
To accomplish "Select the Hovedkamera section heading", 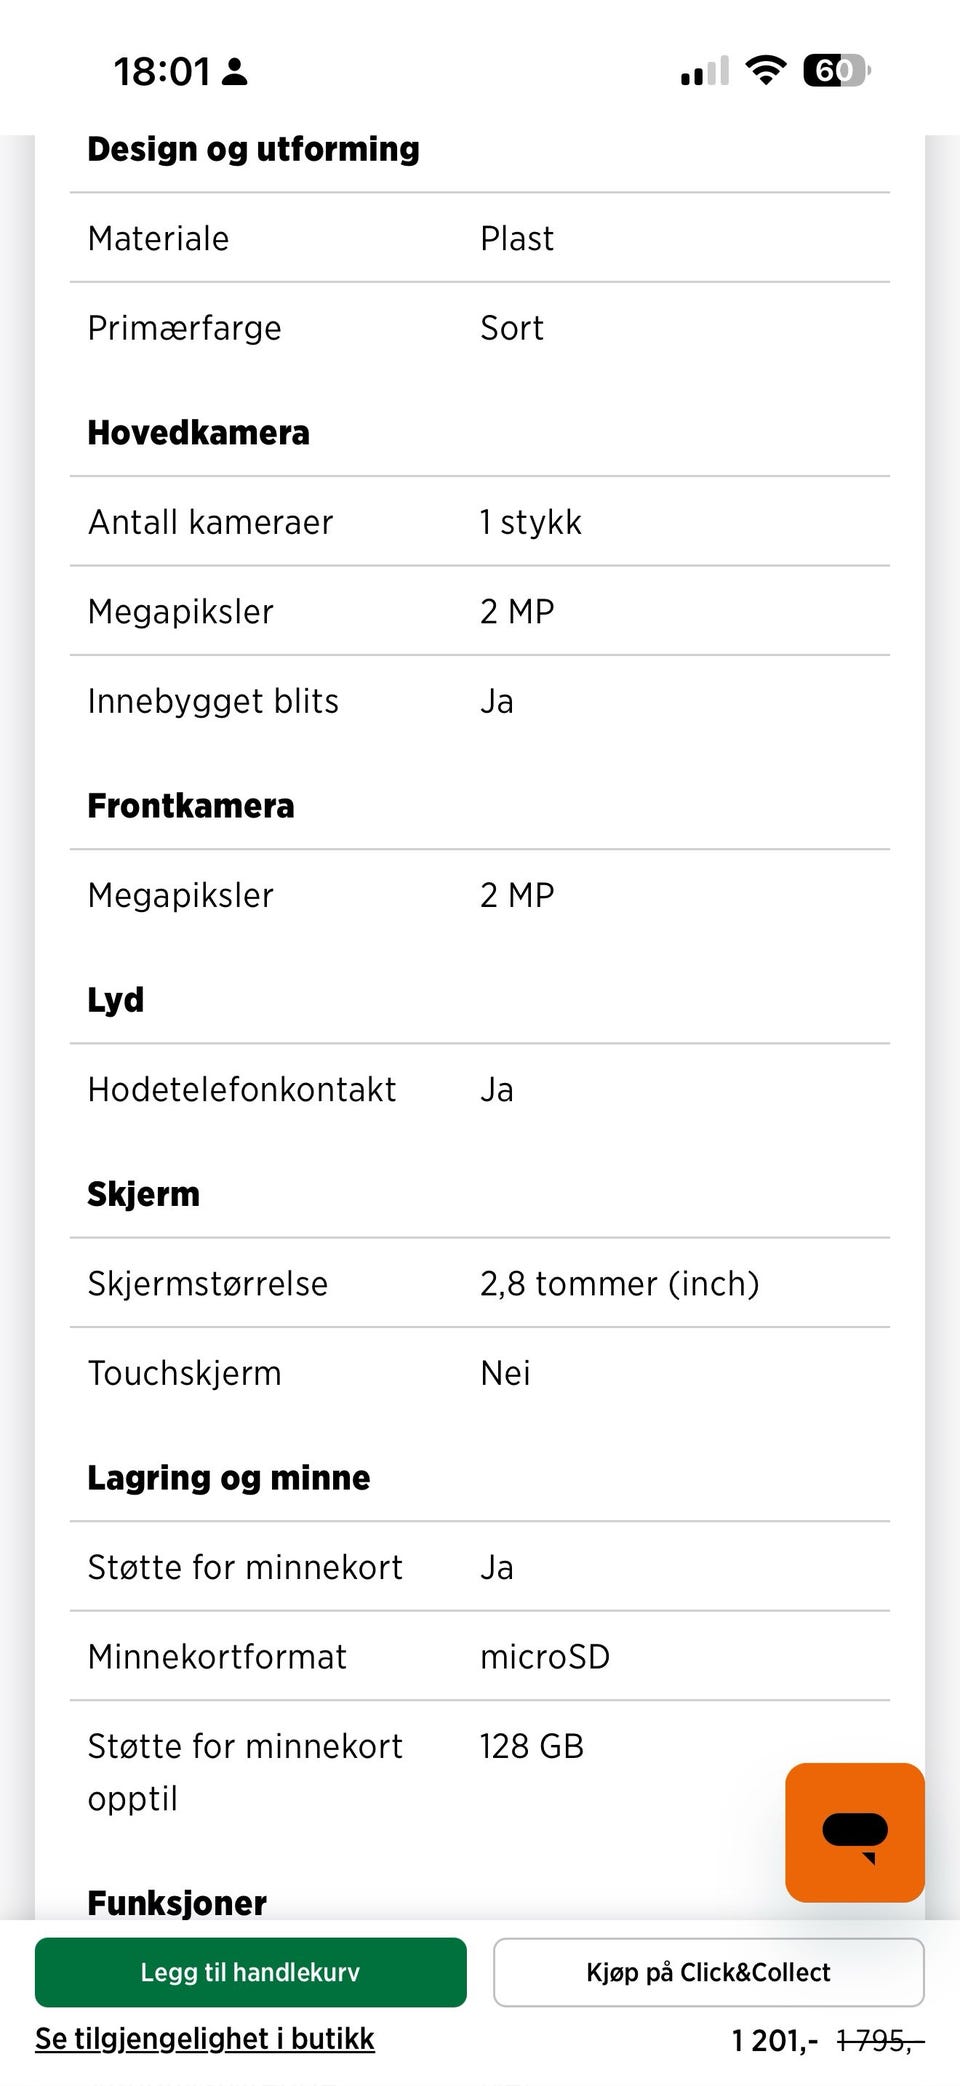I will (198, 433).
